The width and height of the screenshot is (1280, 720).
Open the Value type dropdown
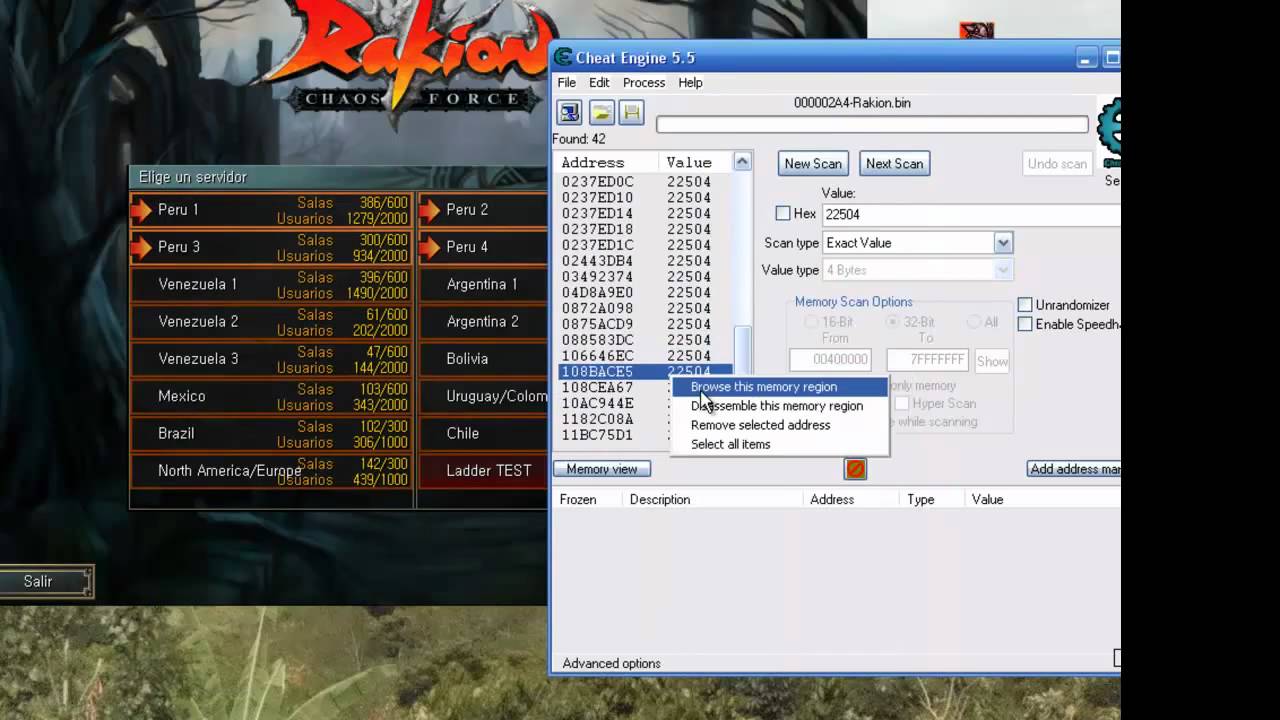coord(1003,270)
